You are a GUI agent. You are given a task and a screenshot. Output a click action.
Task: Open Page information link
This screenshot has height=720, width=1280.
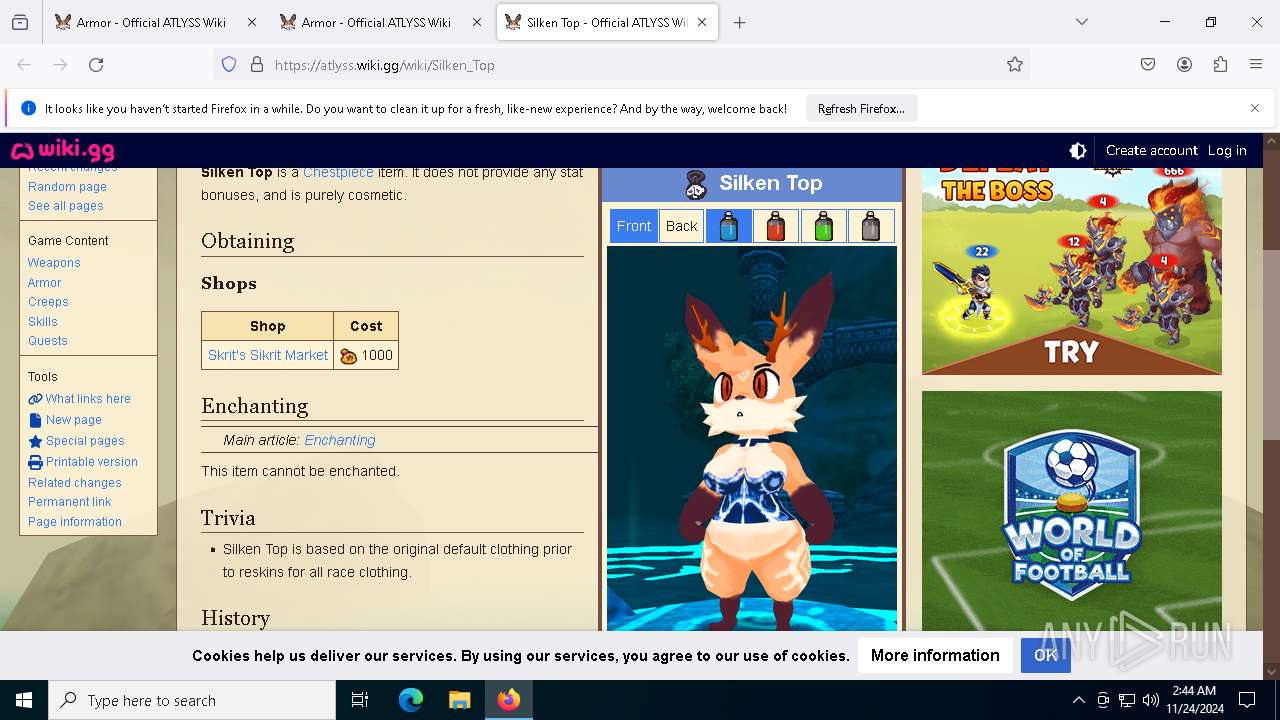click(x=75, y=522)
